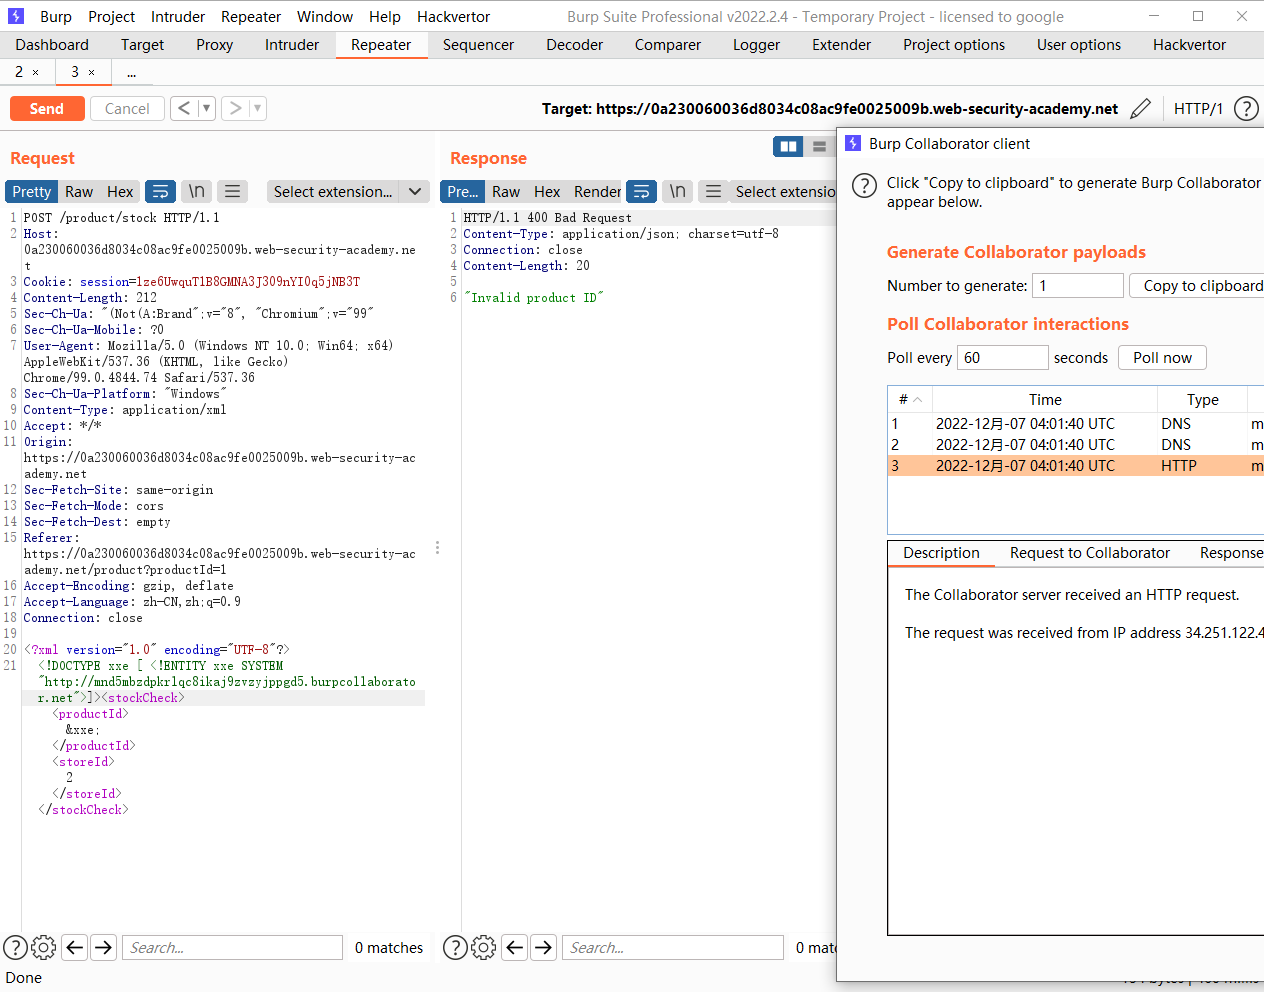Close Repeater tab 3

click(x=92, y=72)
